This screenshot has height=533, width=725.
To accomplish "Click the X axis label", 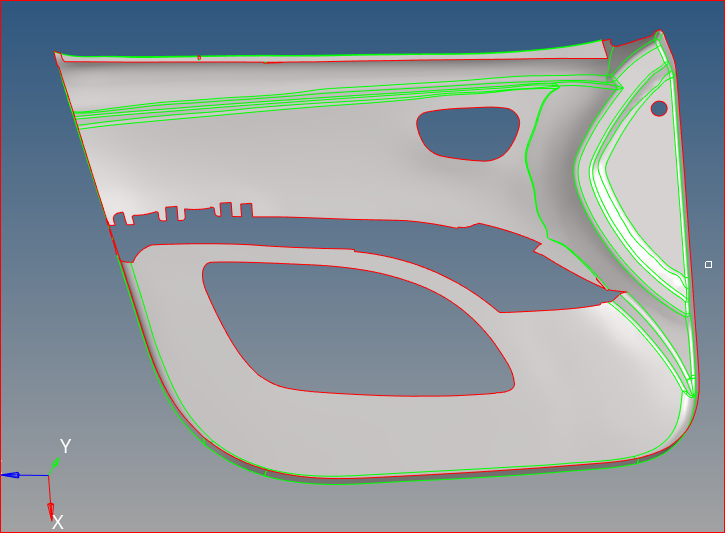I will tap(57, 522).
